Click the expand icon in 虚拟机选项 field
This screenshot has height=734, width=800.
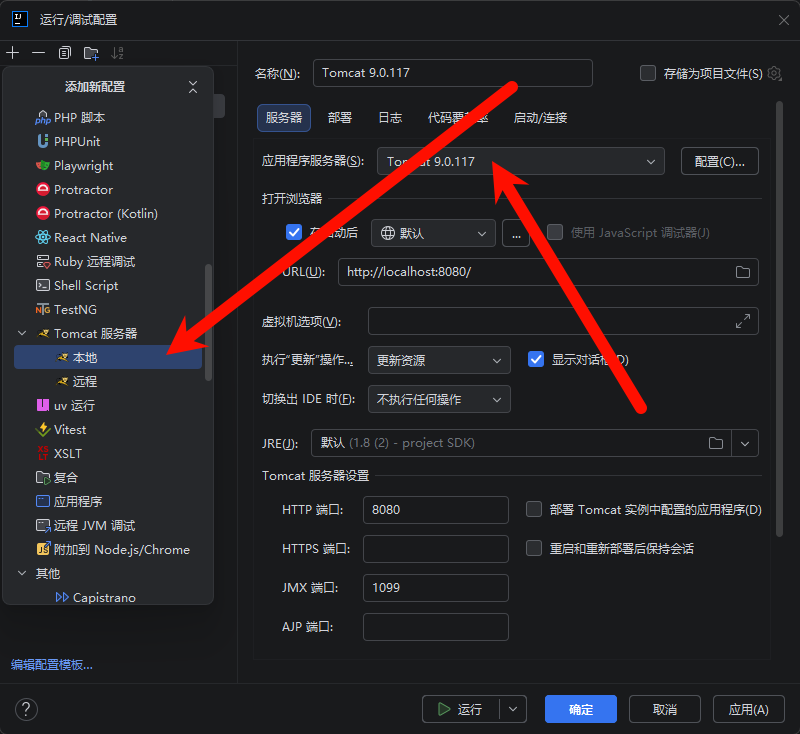tap(743, 321)
